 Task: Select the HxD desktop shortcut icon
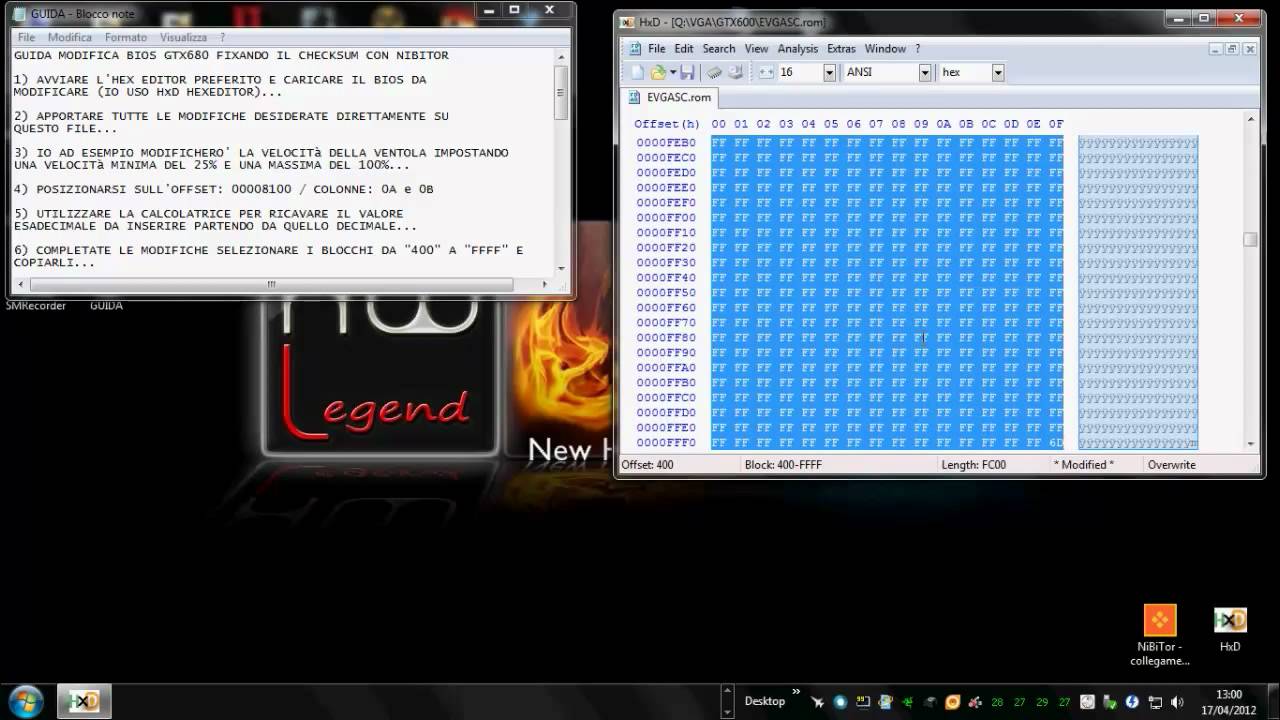coord(1230,620)
